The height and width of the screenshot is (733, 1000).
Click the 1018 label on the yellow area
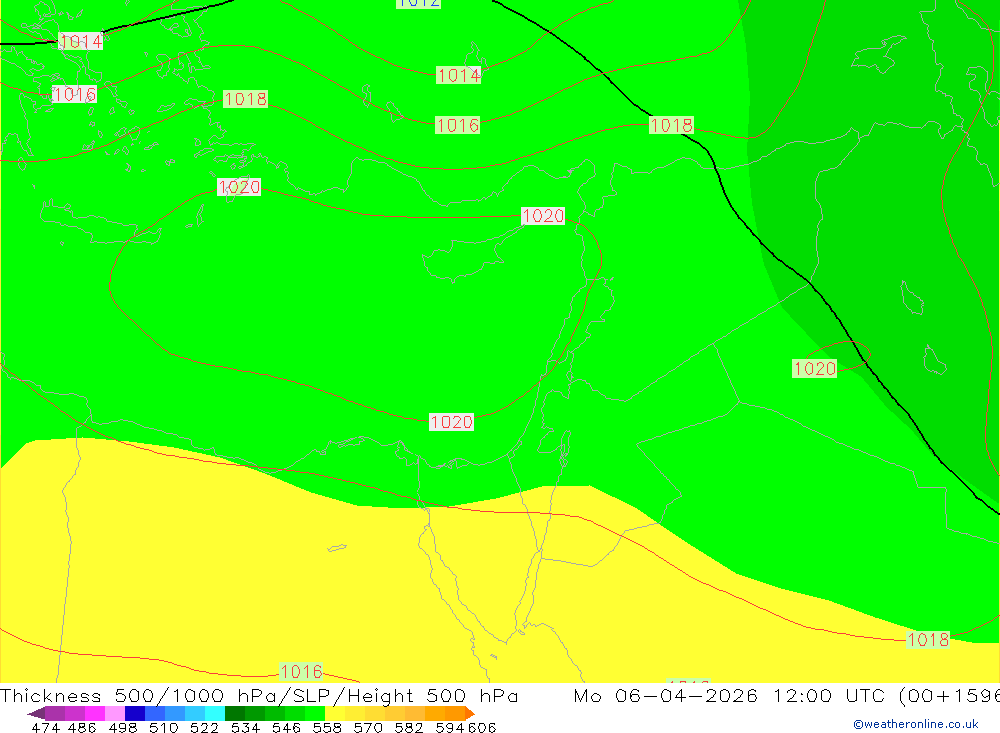coord(927,640)
